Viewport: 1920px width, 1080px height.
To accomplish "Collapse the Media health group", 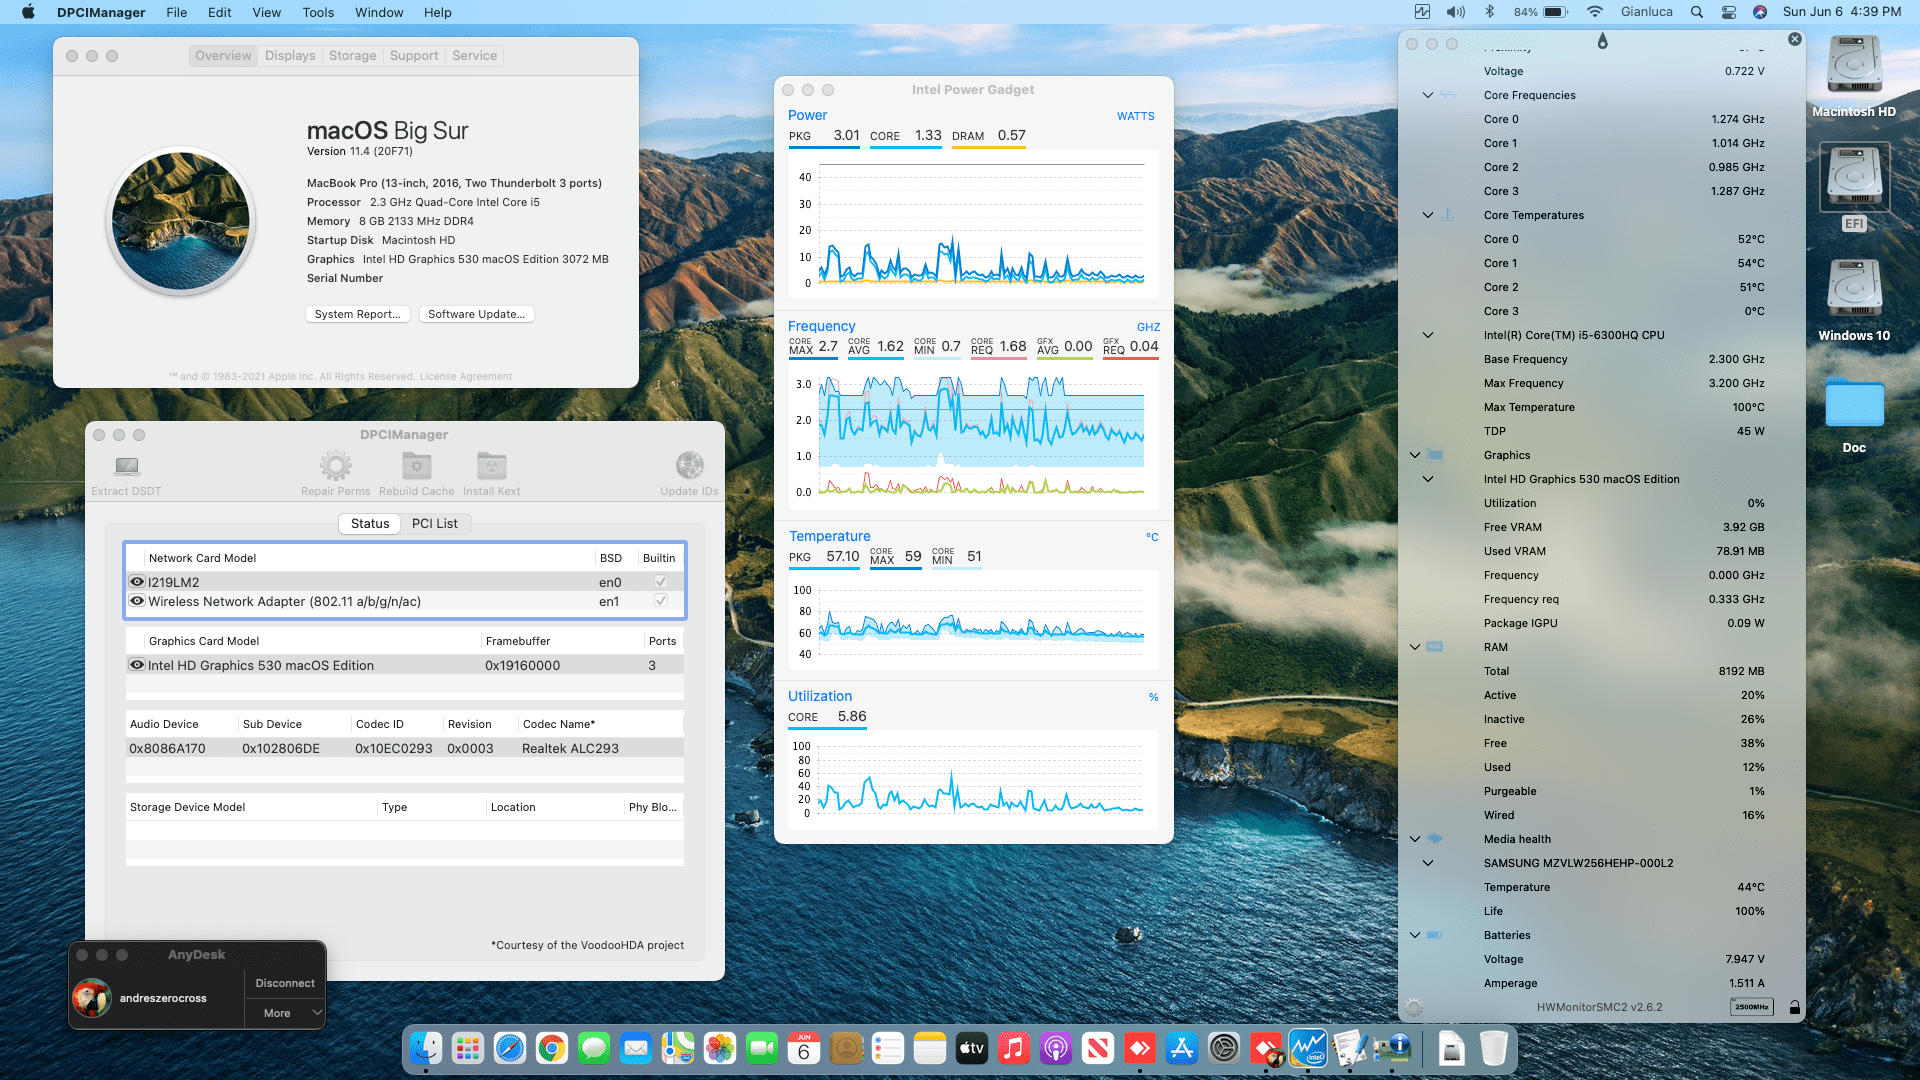I will (1415, 839).
